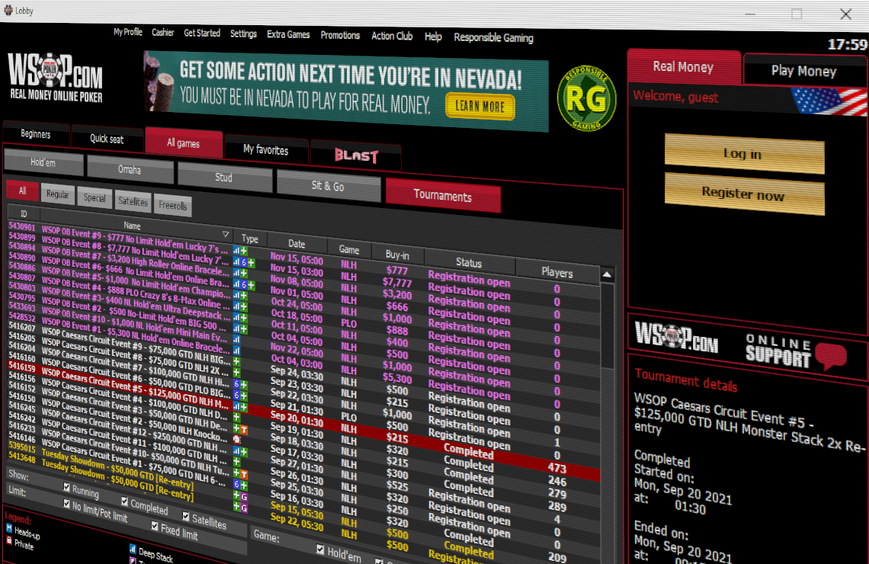
Task: Click the American flag icon
Action: pos(830,102)
